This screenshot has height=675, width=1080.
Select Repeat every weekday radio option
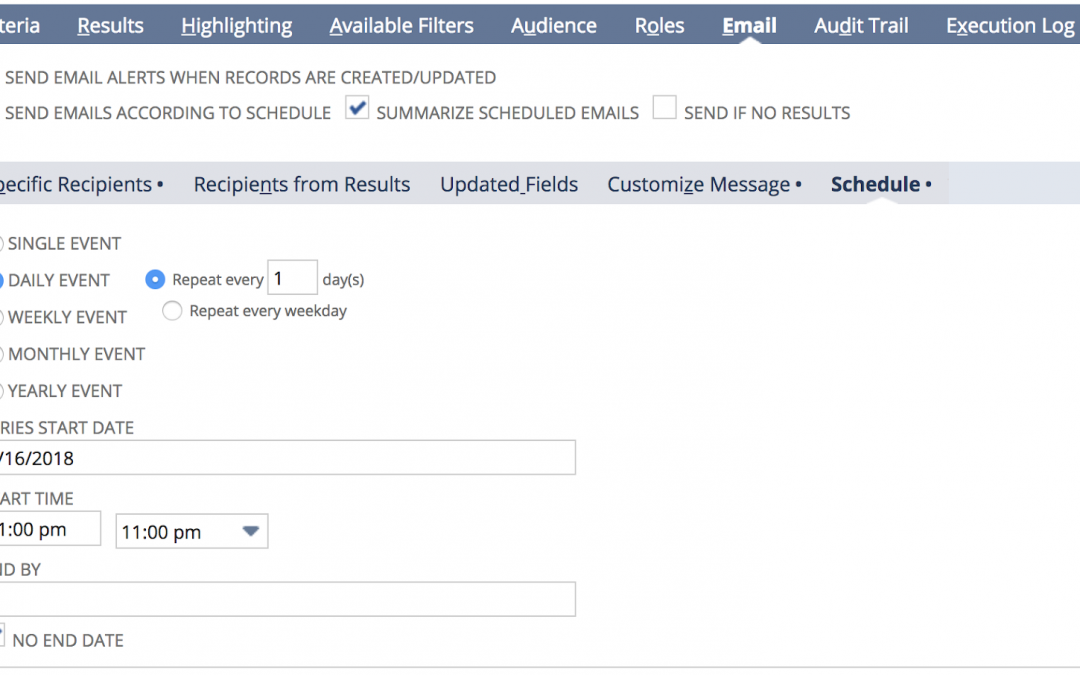point(172,311)
